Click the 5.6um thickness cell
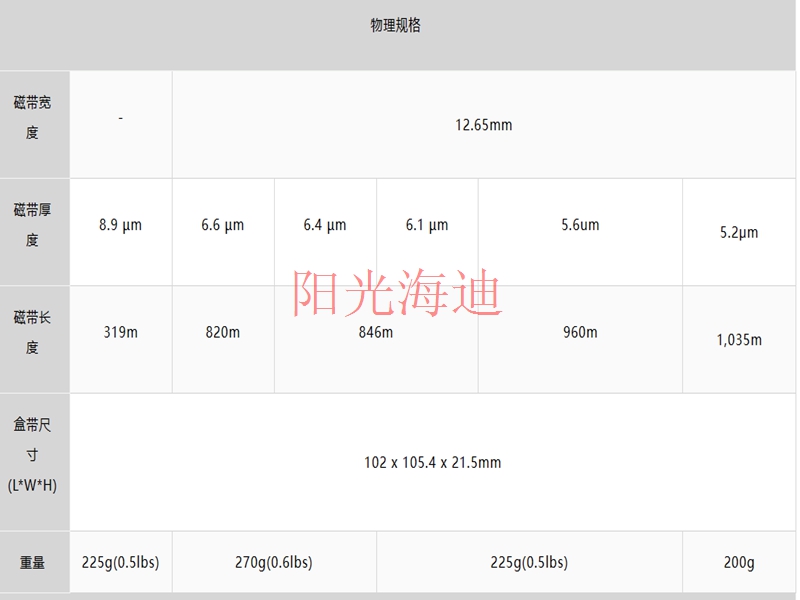Screen dimensions: 800x600 (580, 225)
